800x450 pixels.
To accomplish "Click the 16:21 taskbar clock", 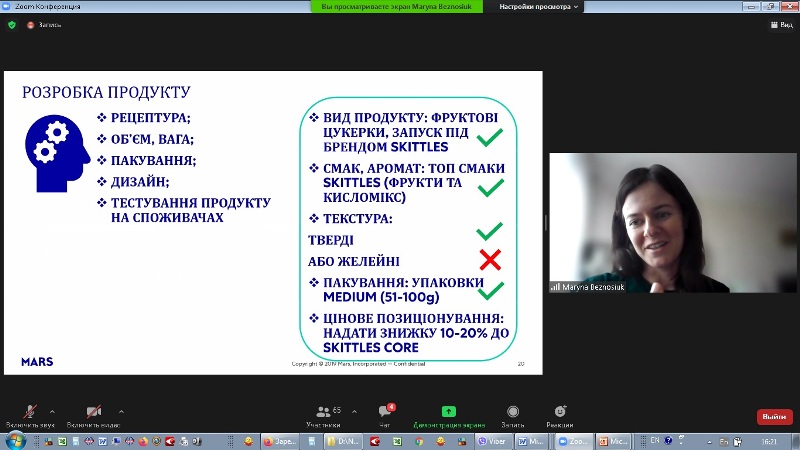I will (x=769, y=442).
